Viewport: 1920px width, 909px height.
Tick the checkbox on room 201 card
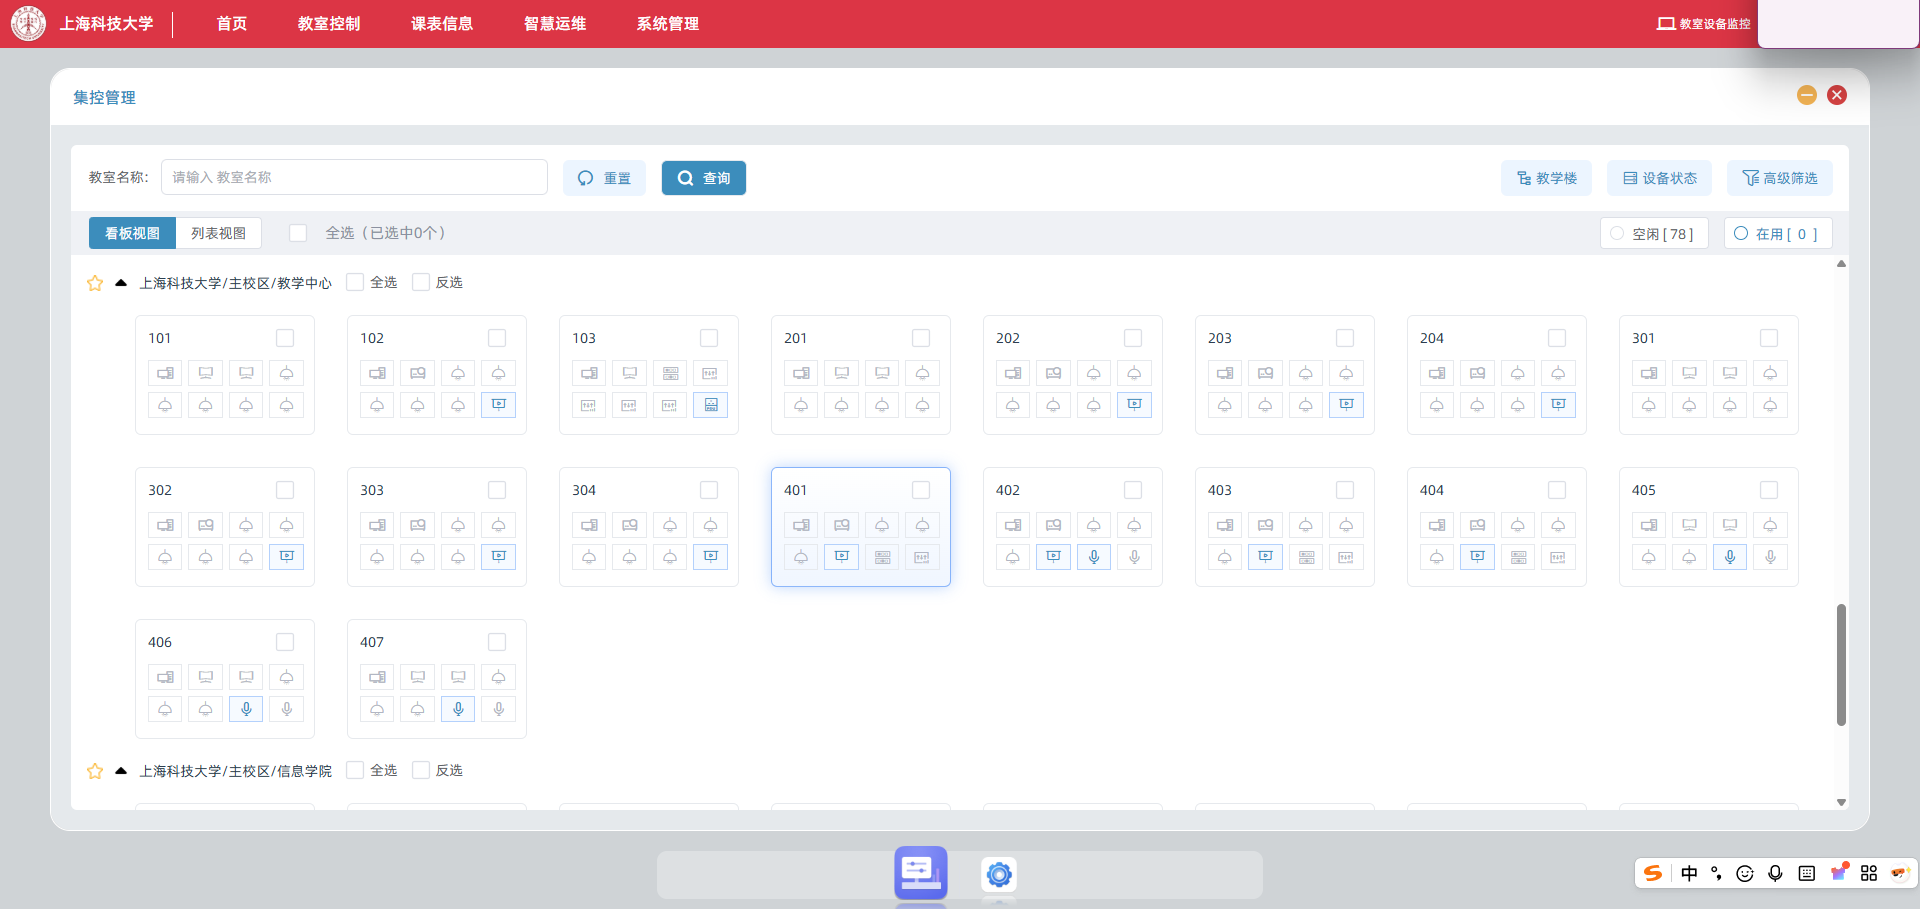(x=921, y=338)
